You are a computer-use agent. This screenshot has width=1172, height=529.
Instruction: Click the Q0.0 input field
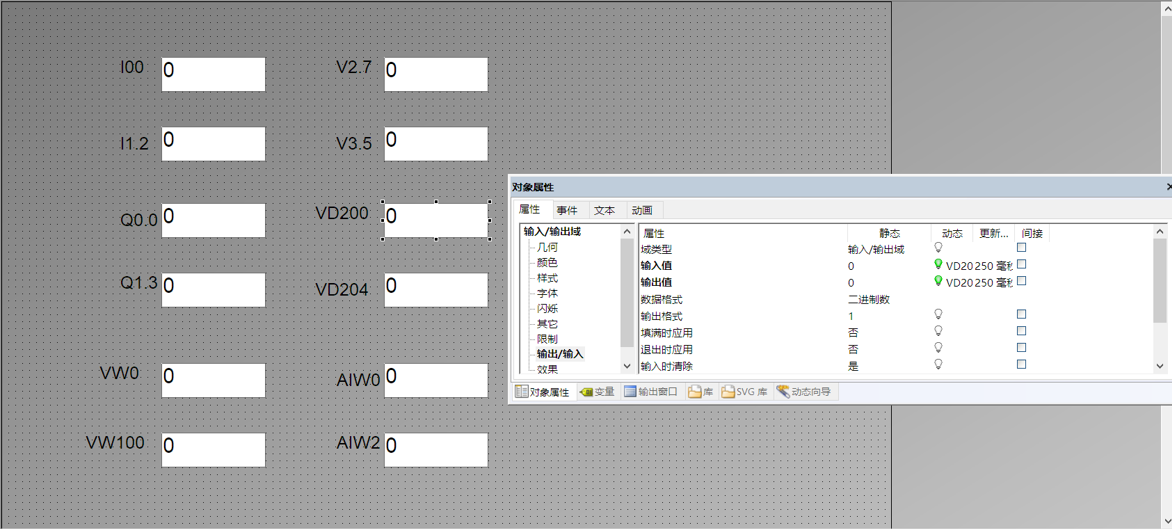pos(213,220)
